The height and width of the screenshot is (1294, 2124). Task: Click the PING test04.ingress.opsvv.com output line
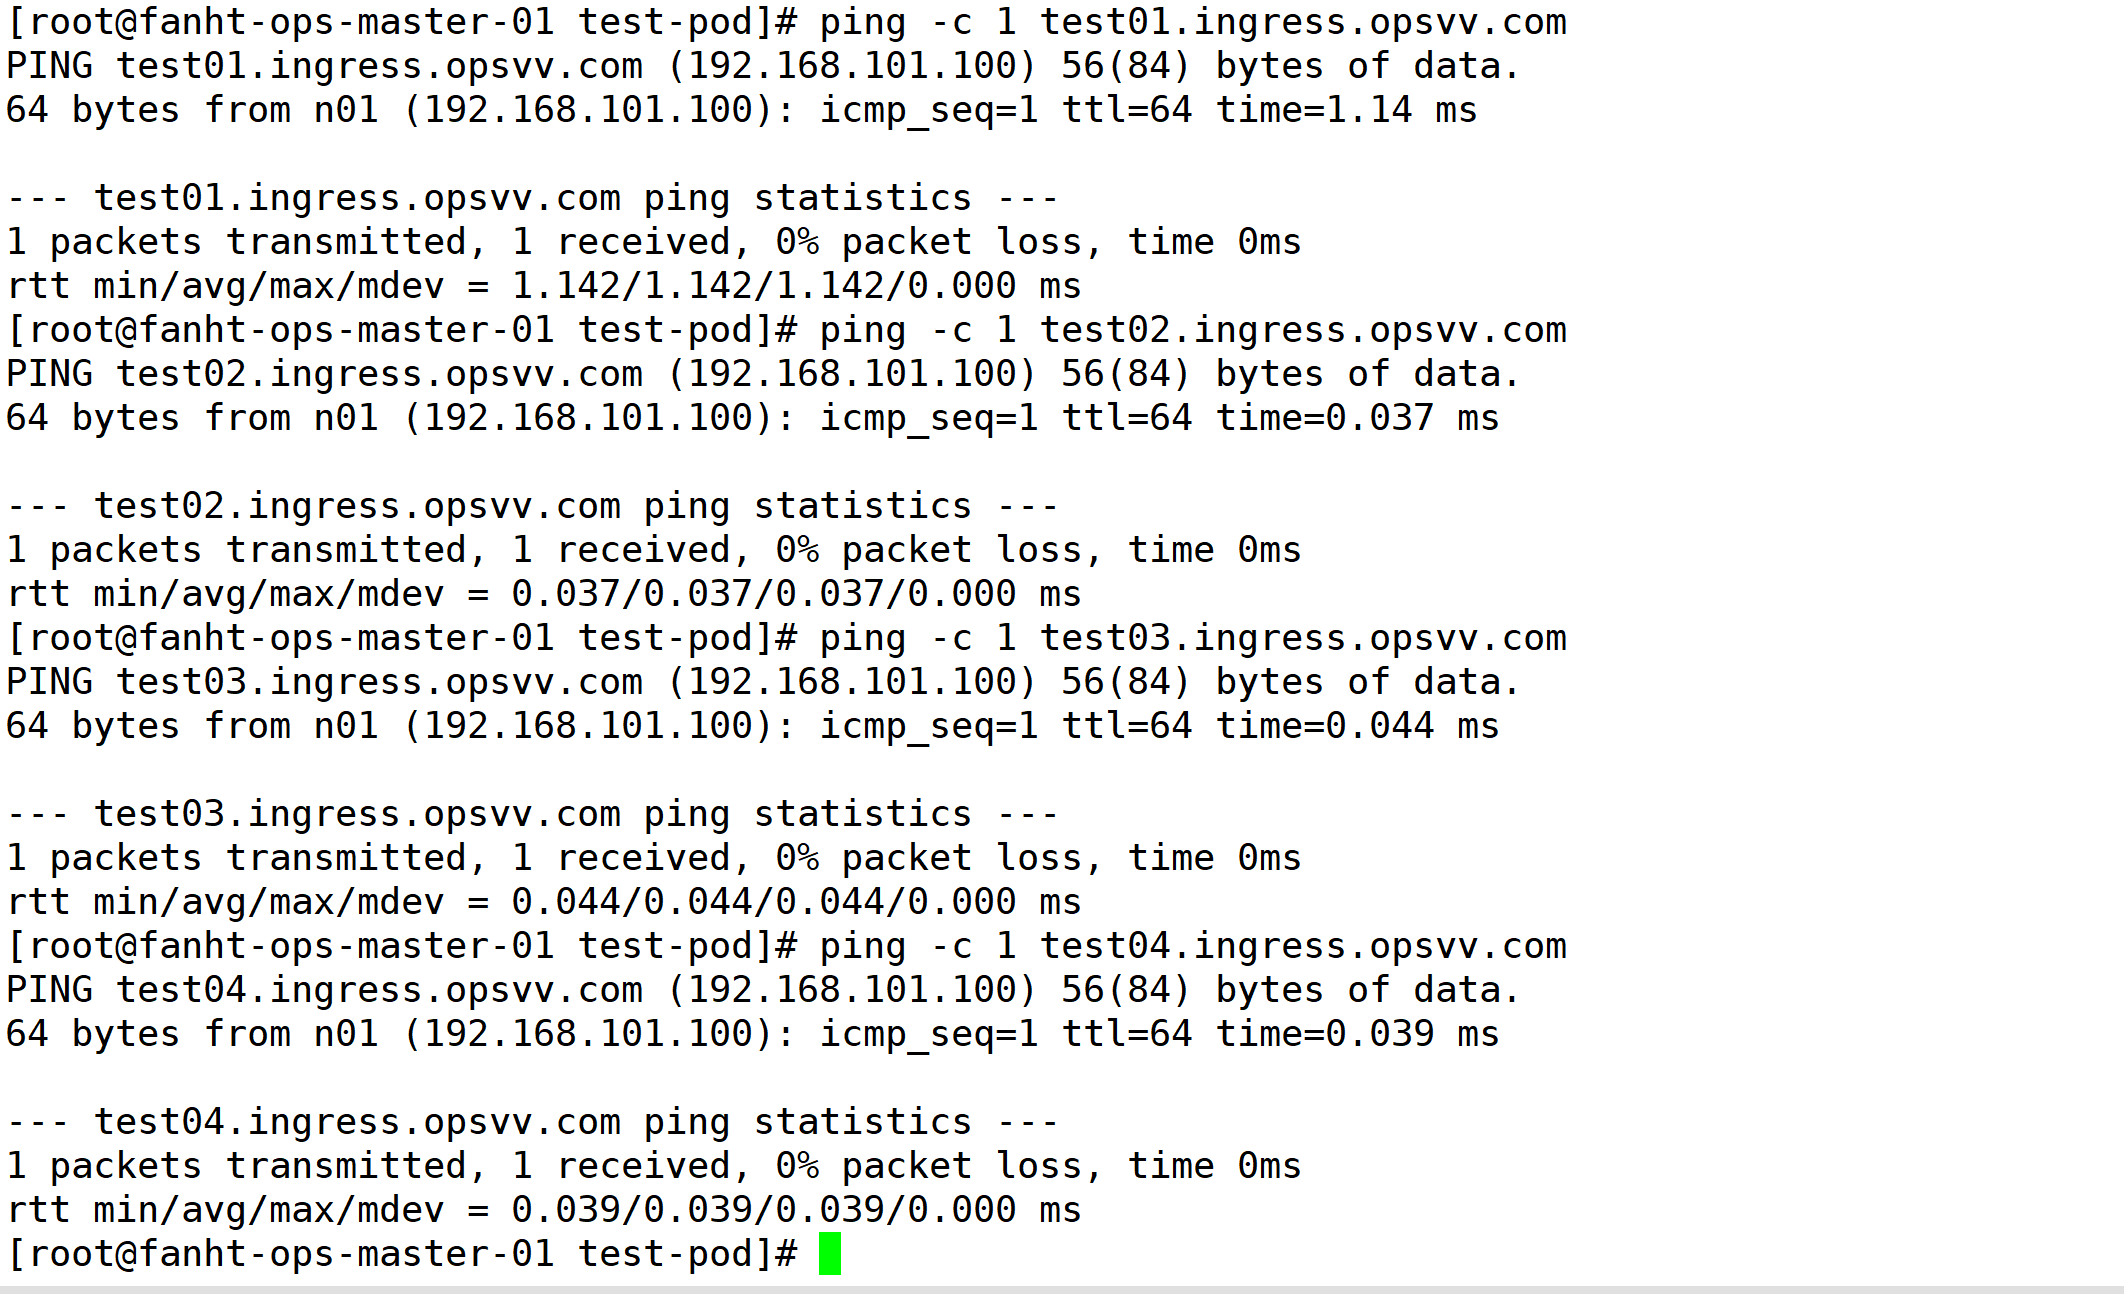(x=763, y=991)
